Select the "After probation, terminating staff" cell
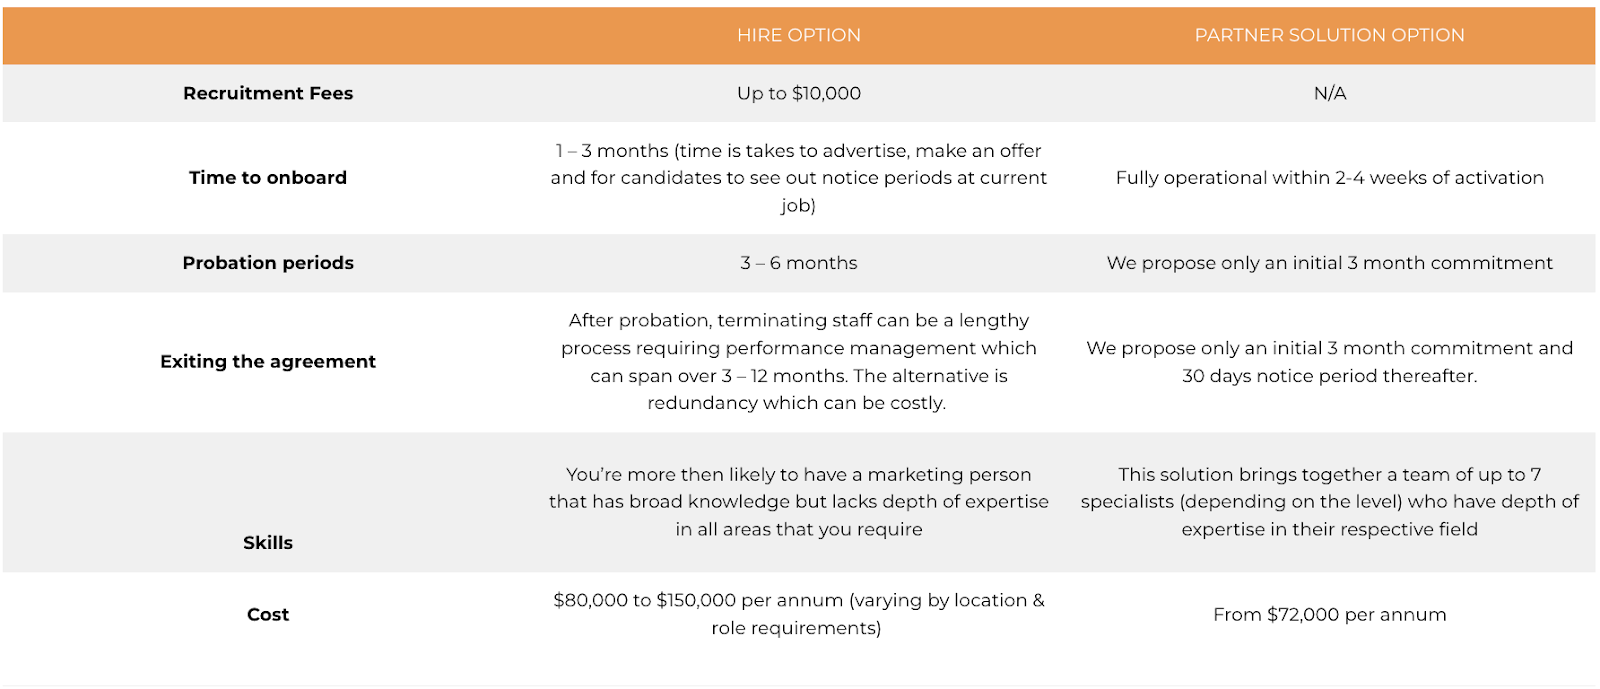The height and width of the screenshot is (689, 1600). pos(798,361)
